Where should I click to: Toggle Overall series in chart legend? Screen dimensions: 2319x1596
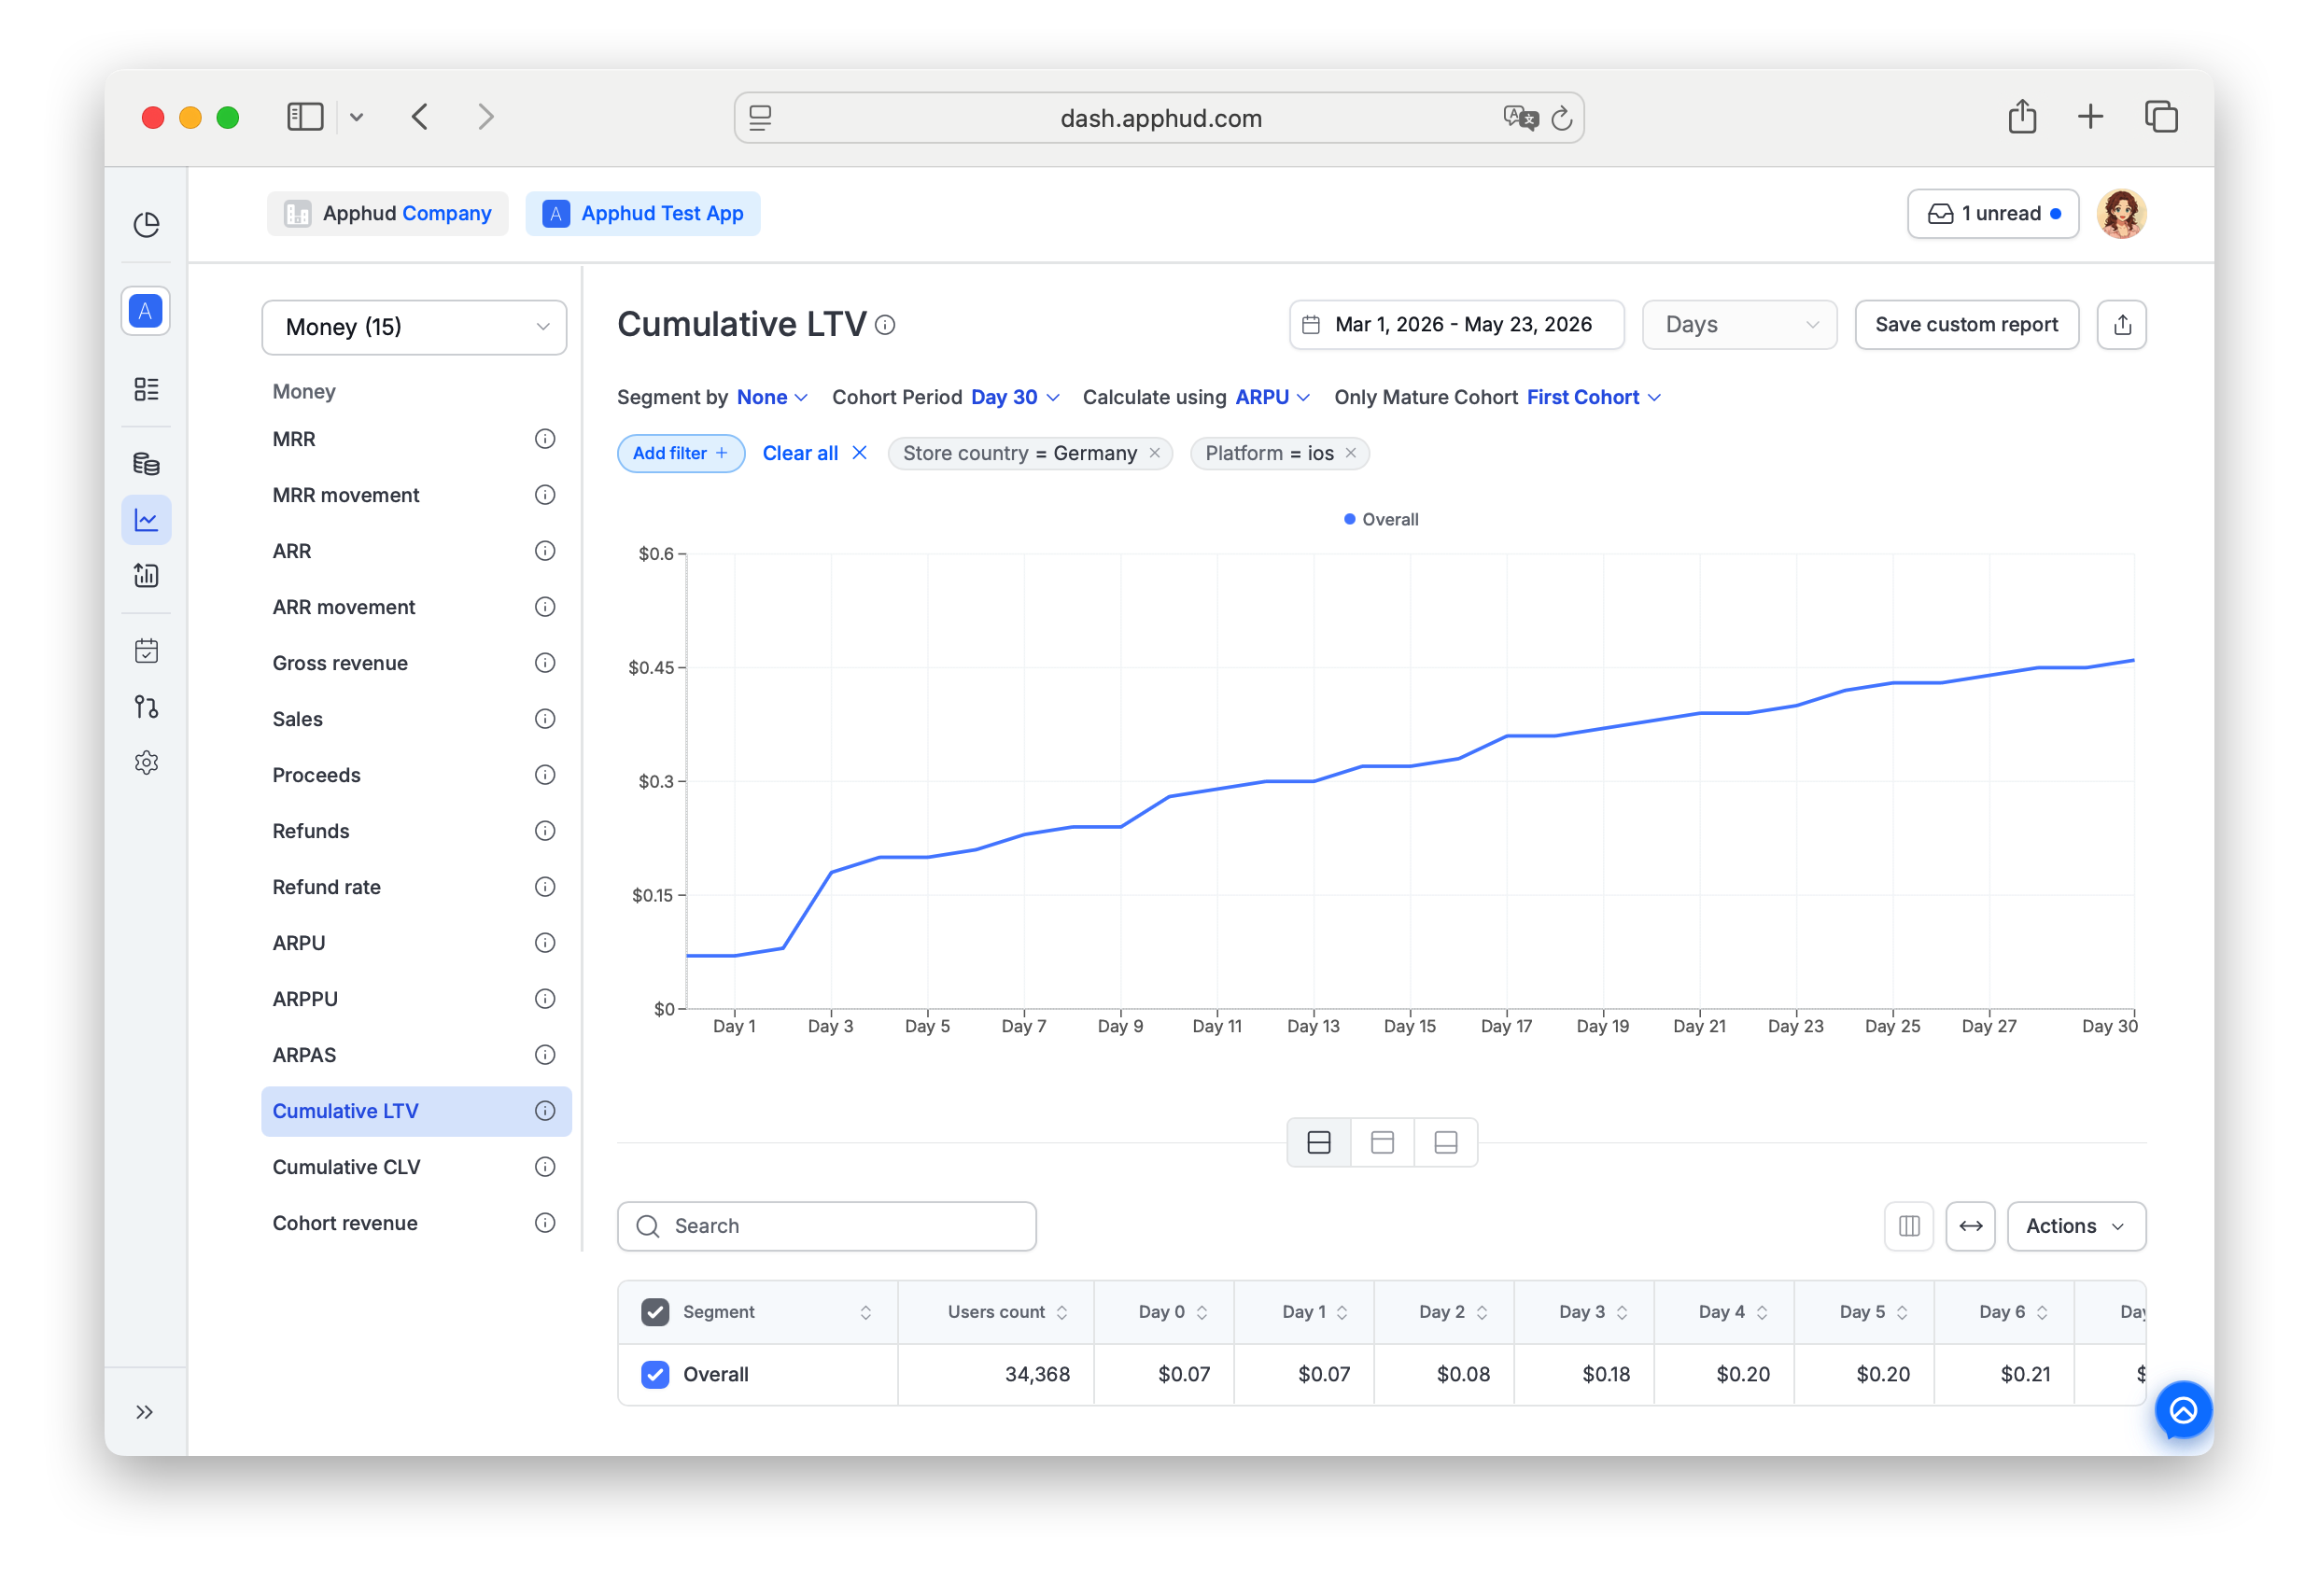(1381, 519)
